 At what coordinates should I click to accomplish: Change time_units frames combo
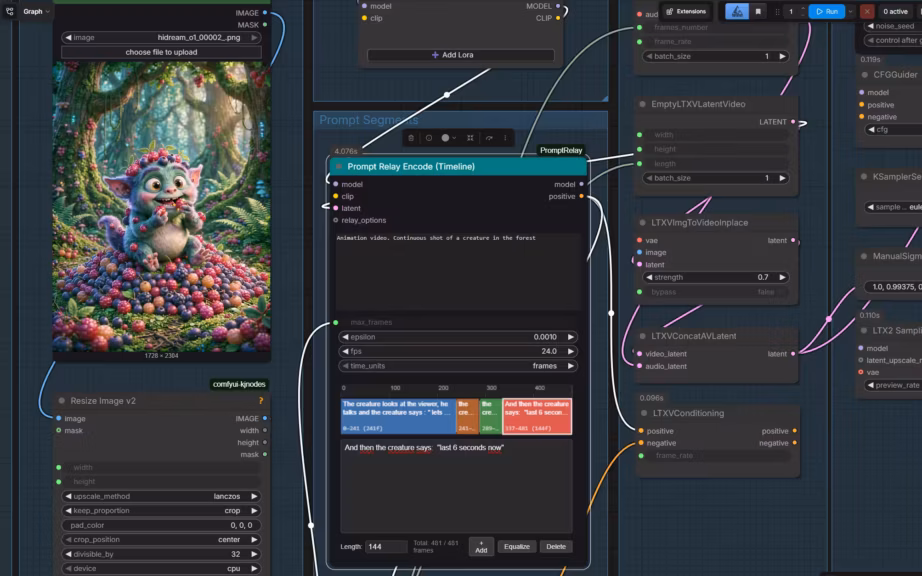point(458,366)
